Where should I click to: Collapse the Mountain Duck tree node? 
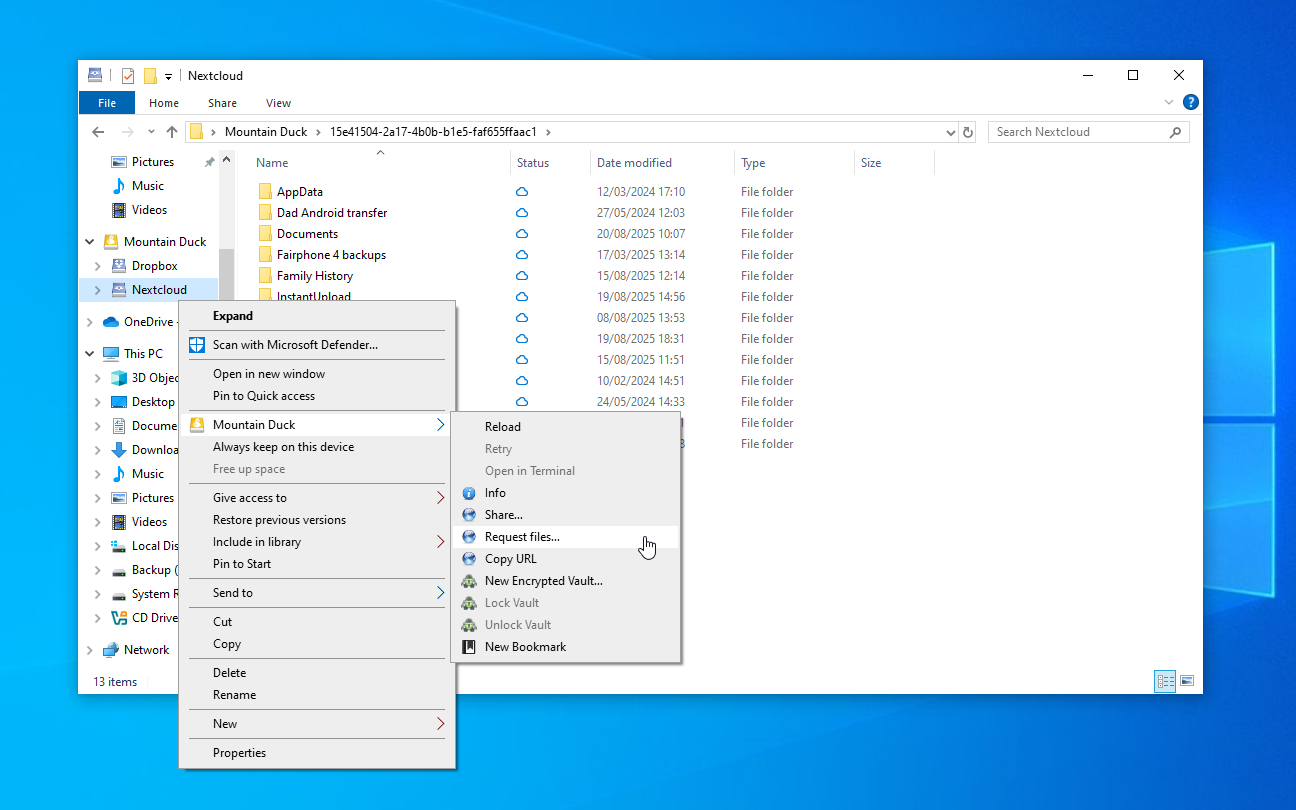coord(89,242)
